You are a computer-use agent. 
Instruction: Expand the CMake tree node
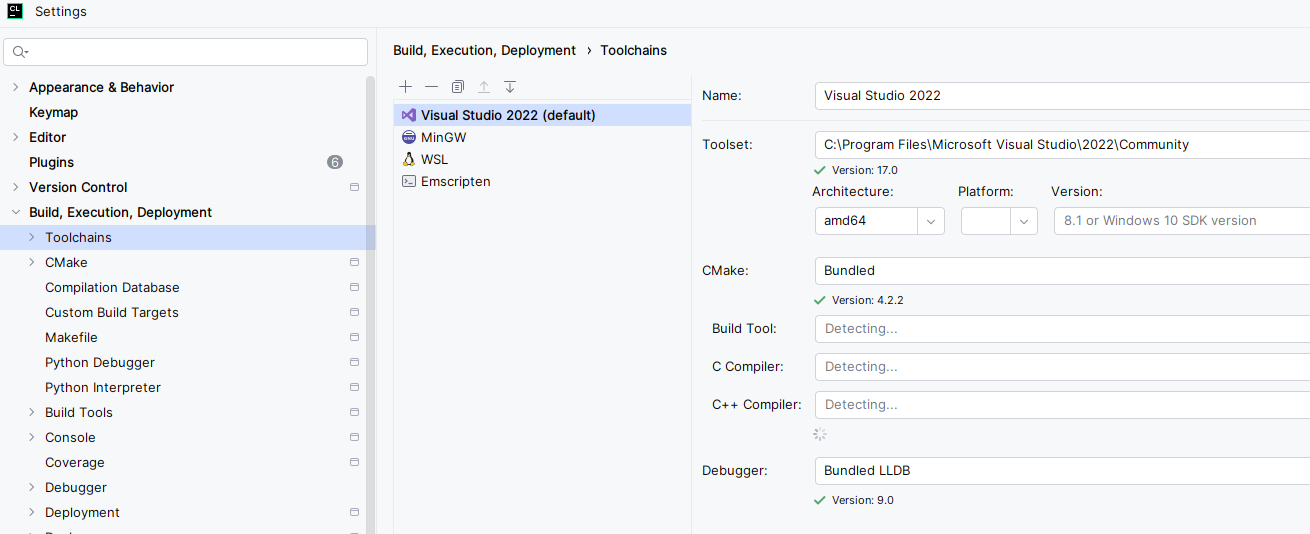pos(31,262)
